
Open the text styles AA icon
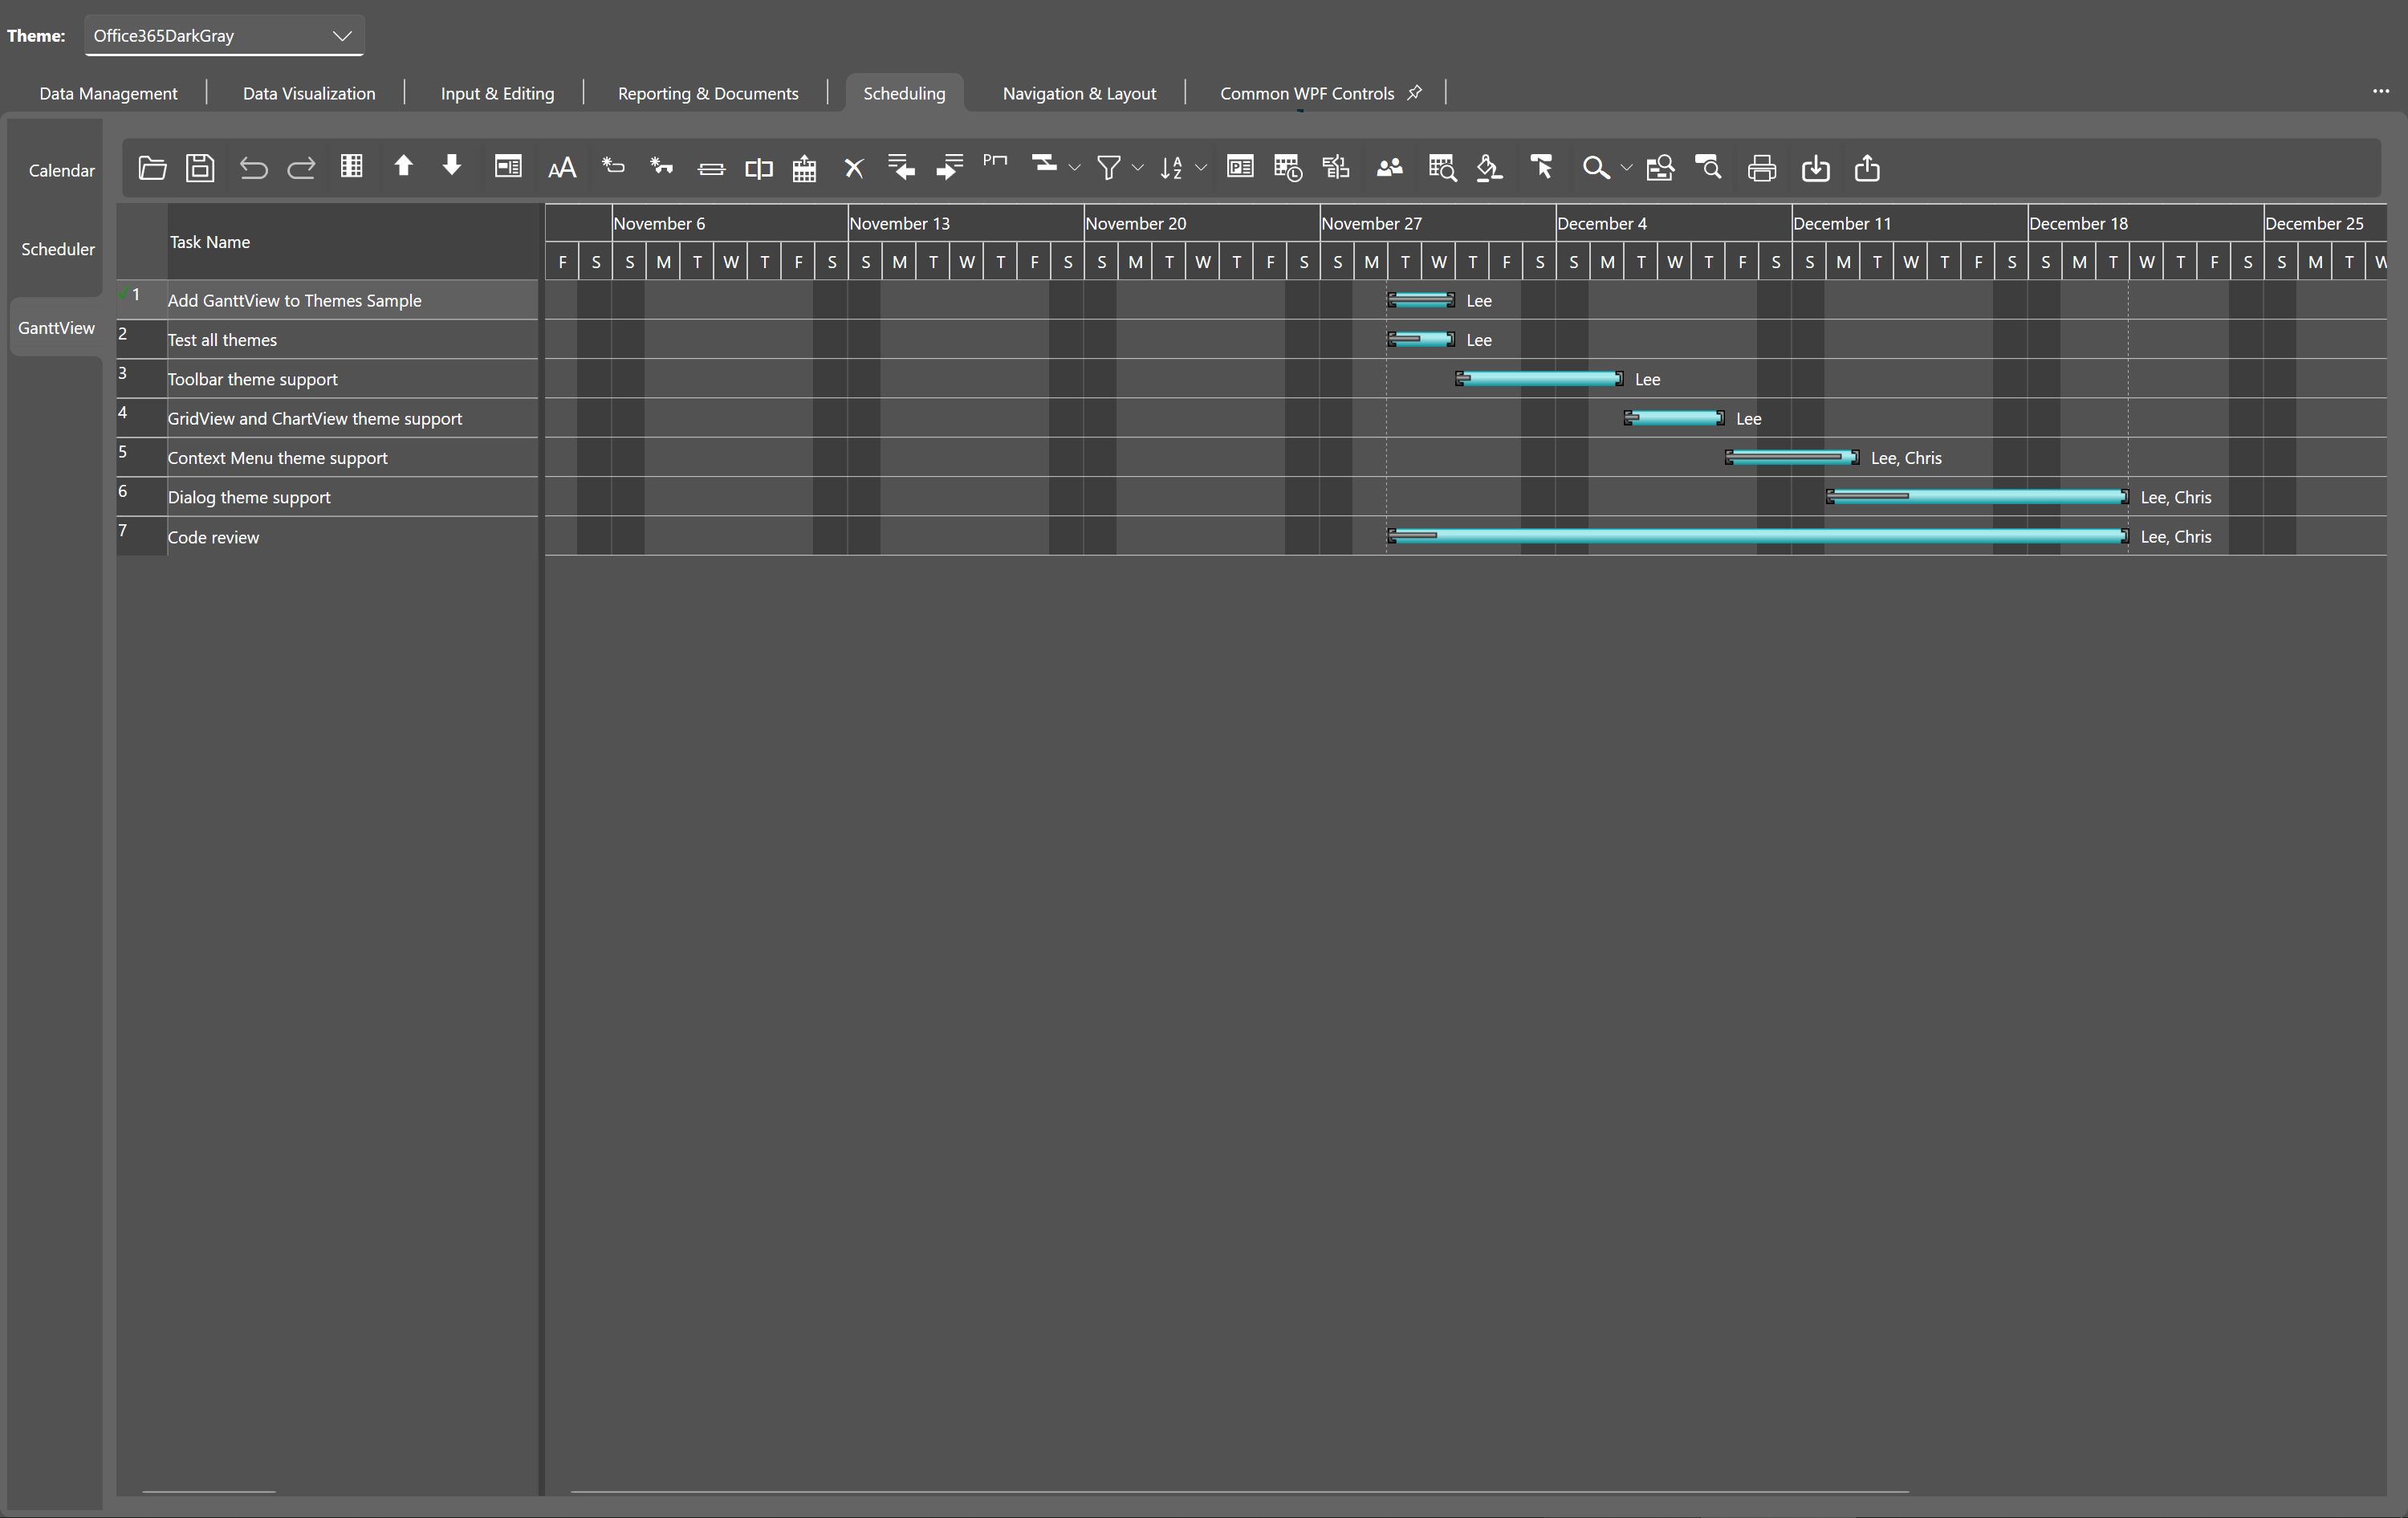pos(562,168)
